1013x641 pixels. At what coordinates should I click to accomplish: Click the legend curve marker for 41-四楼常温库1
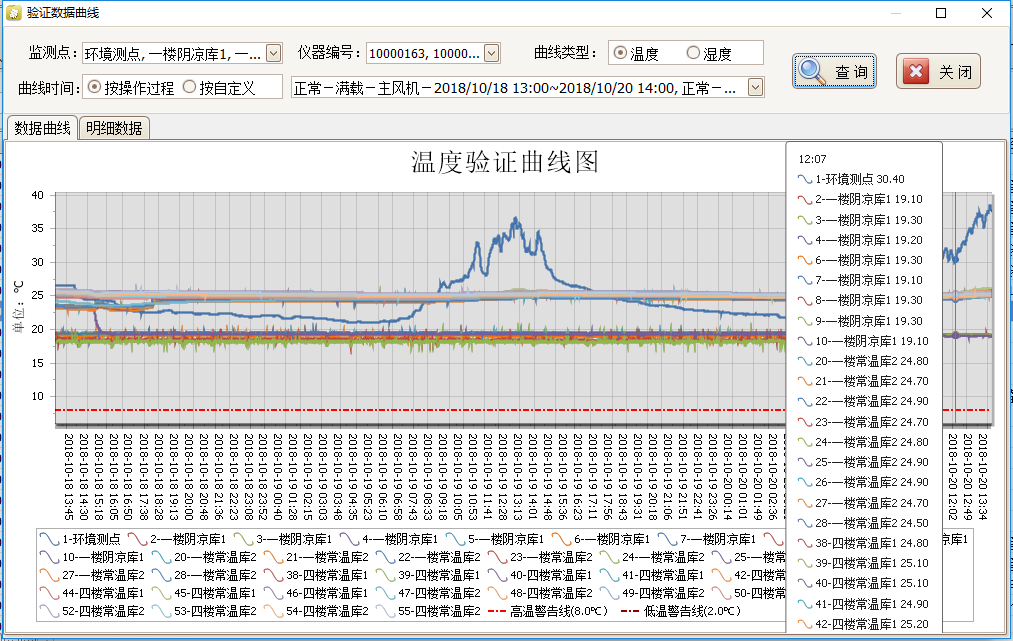click(x=609, y=575)
